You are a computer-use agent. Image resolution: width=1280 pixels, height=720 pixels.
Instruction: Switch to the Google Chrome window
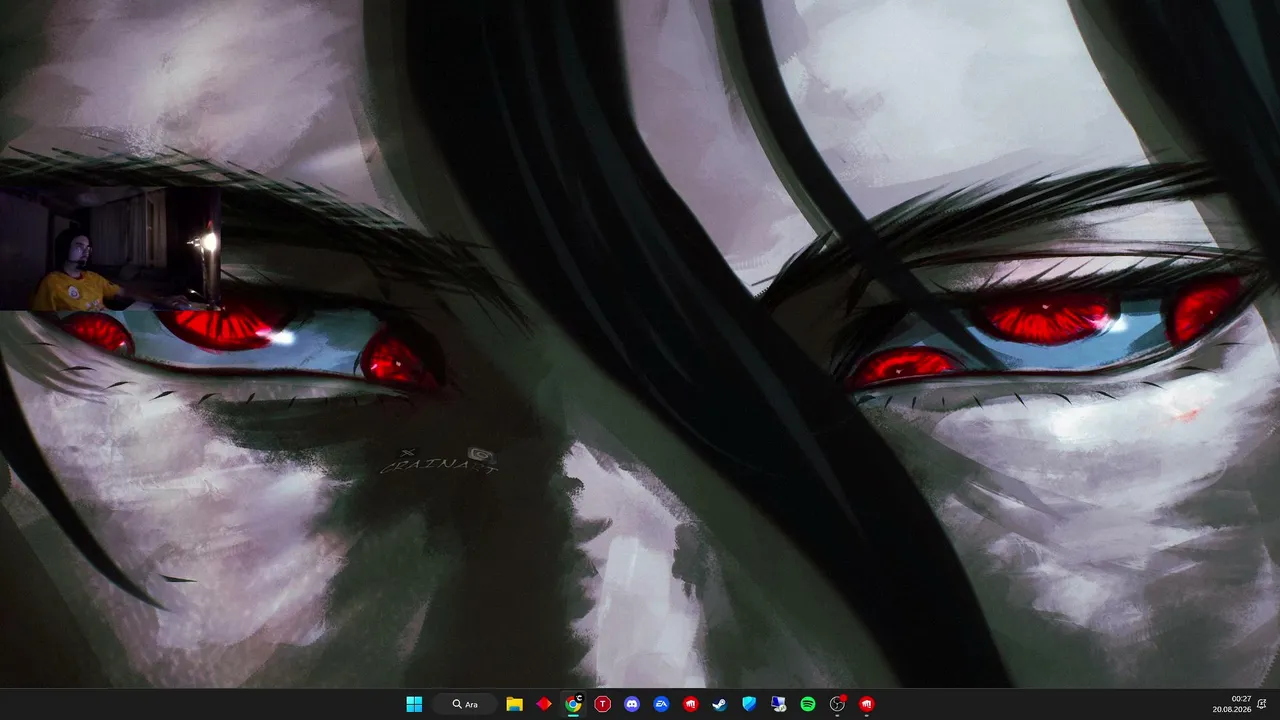pyautogui.click(x=573, y=704)
